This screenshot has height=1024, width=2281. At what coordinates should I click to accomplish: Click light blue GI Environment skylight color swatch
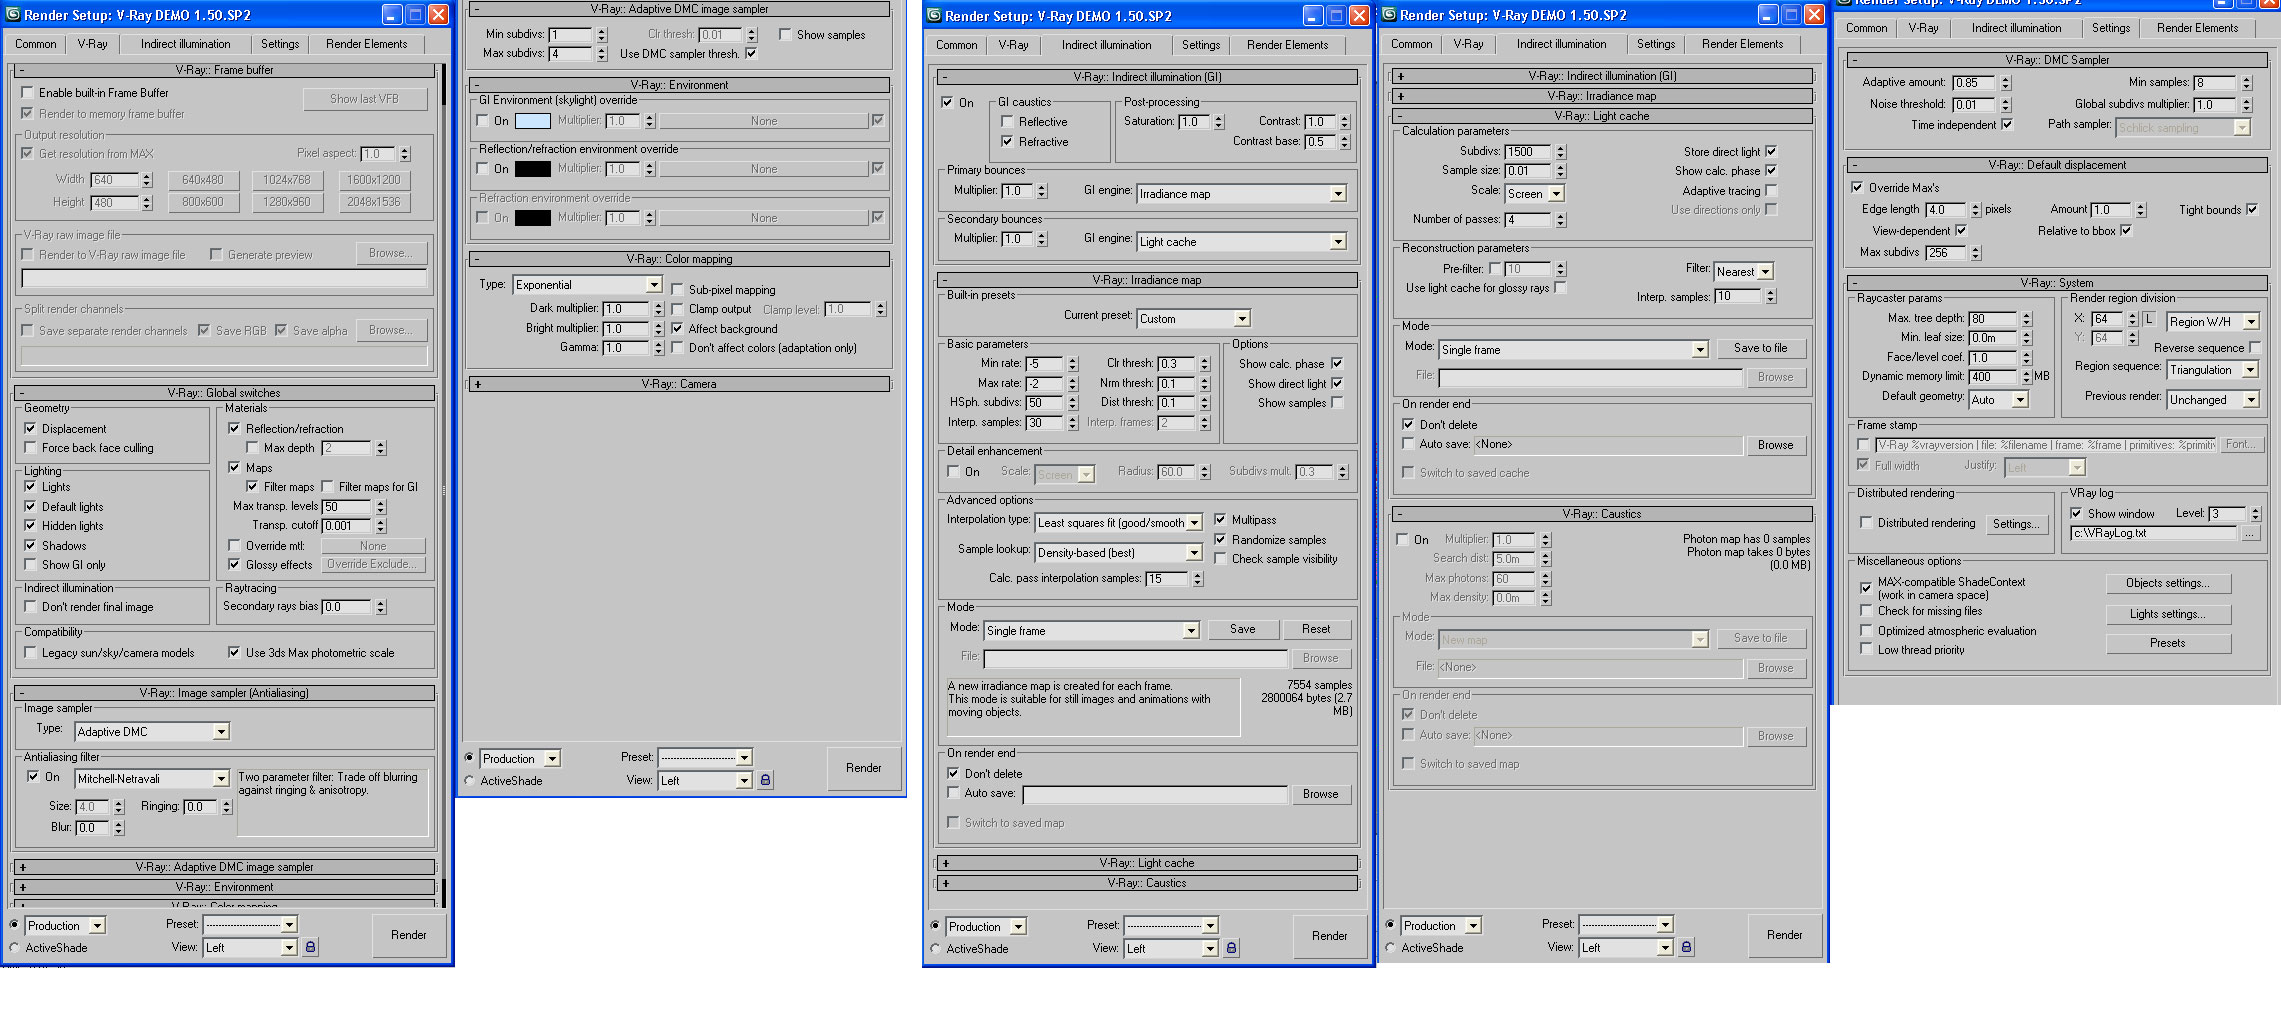532,121
